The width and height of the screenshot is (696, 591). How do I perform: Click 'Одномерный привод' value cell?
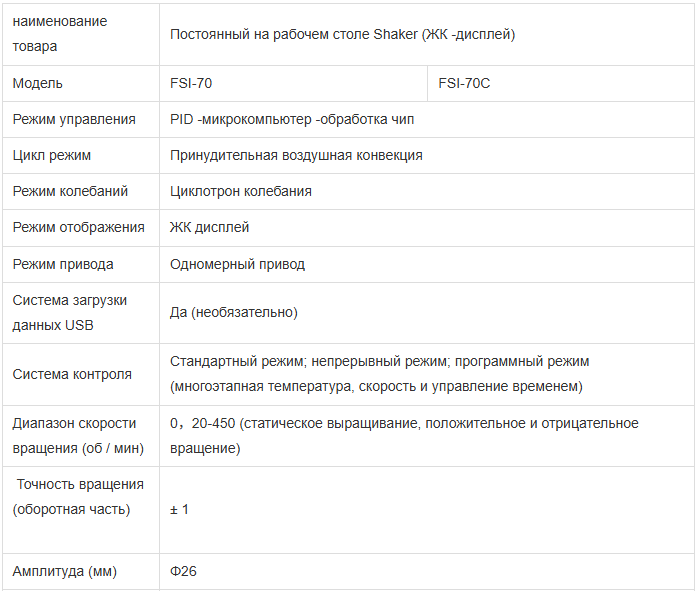click(427, 264)
